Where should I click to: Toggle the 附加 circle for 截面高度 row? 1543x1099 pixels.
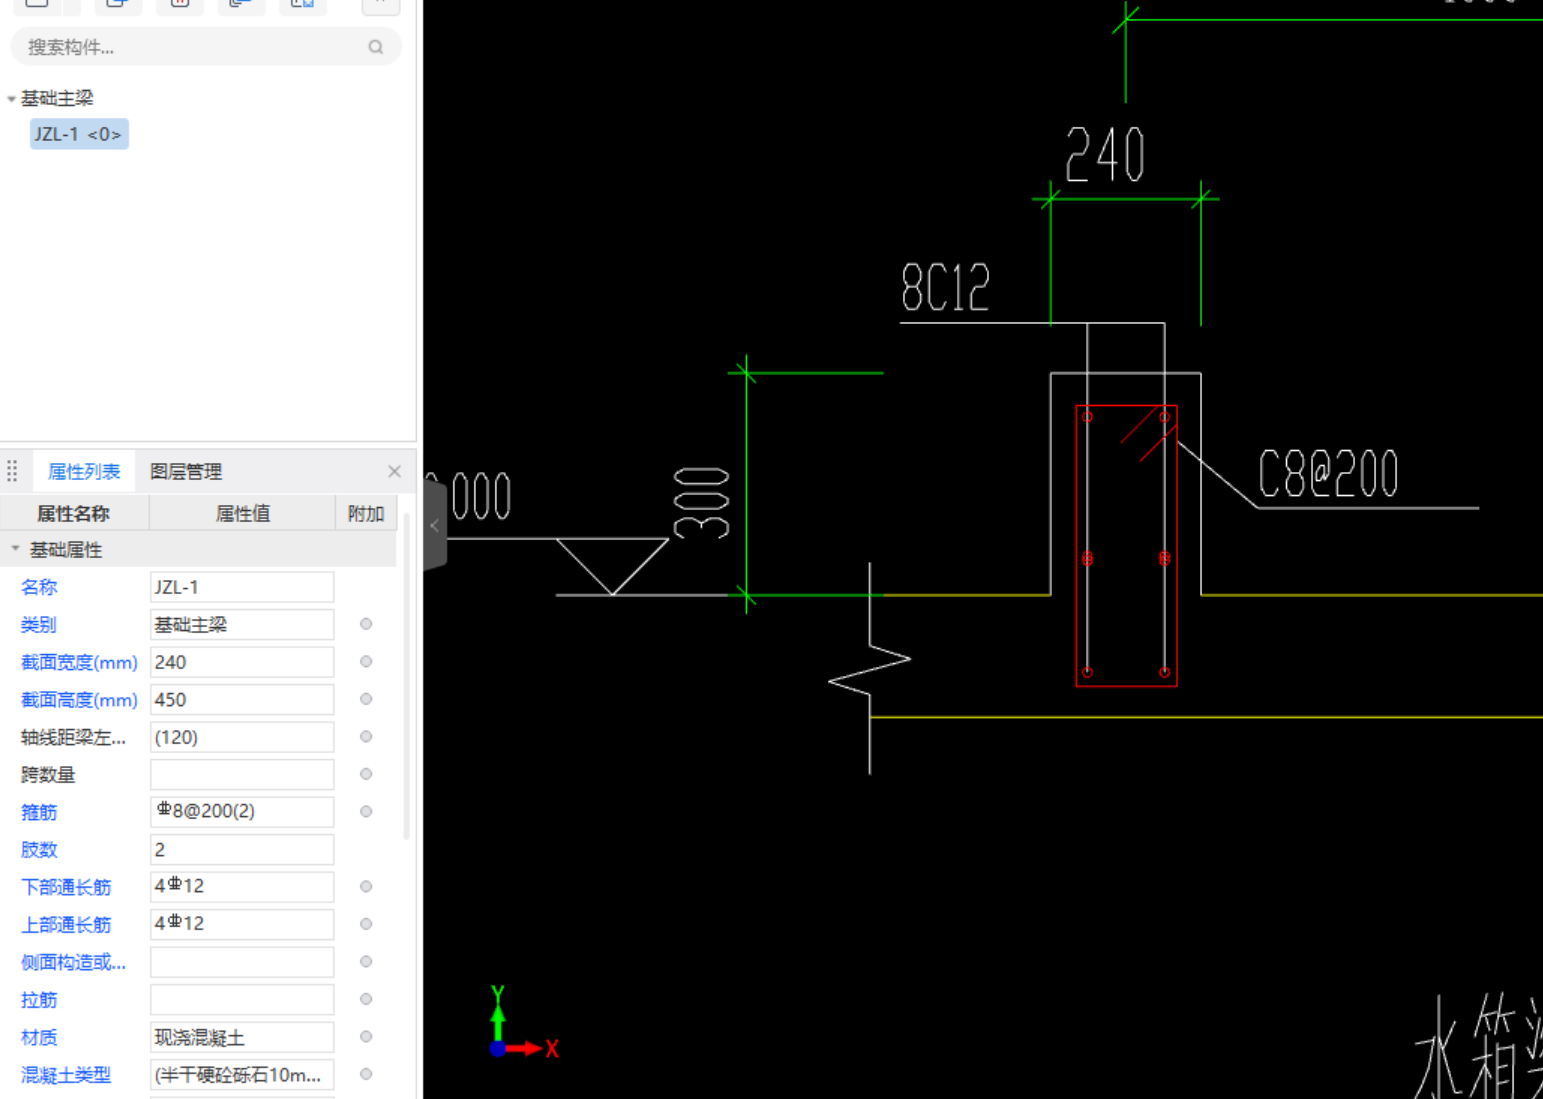point(366,699)
